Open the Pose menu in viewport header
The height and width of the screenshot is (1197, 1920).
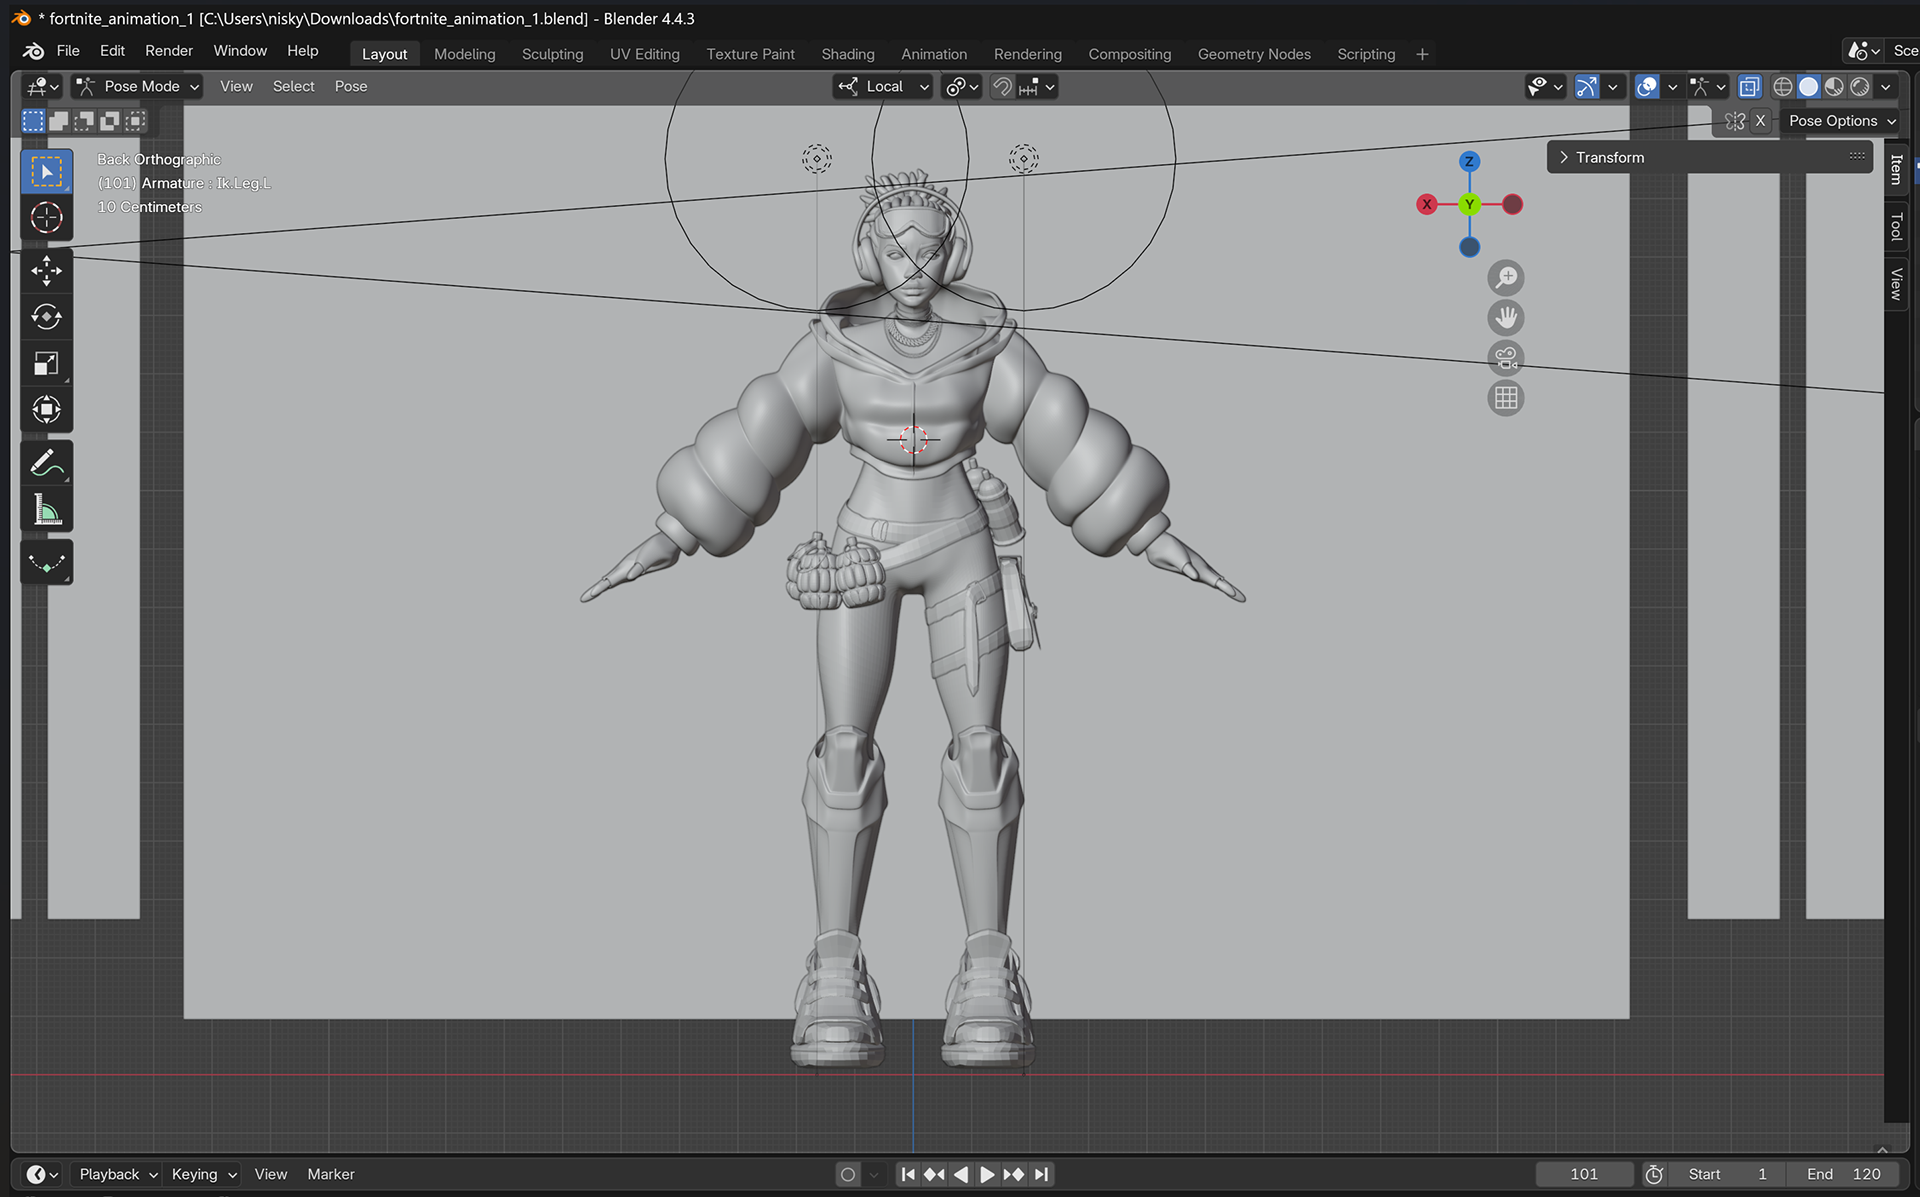pyautogui.click(x=351, y=87)
